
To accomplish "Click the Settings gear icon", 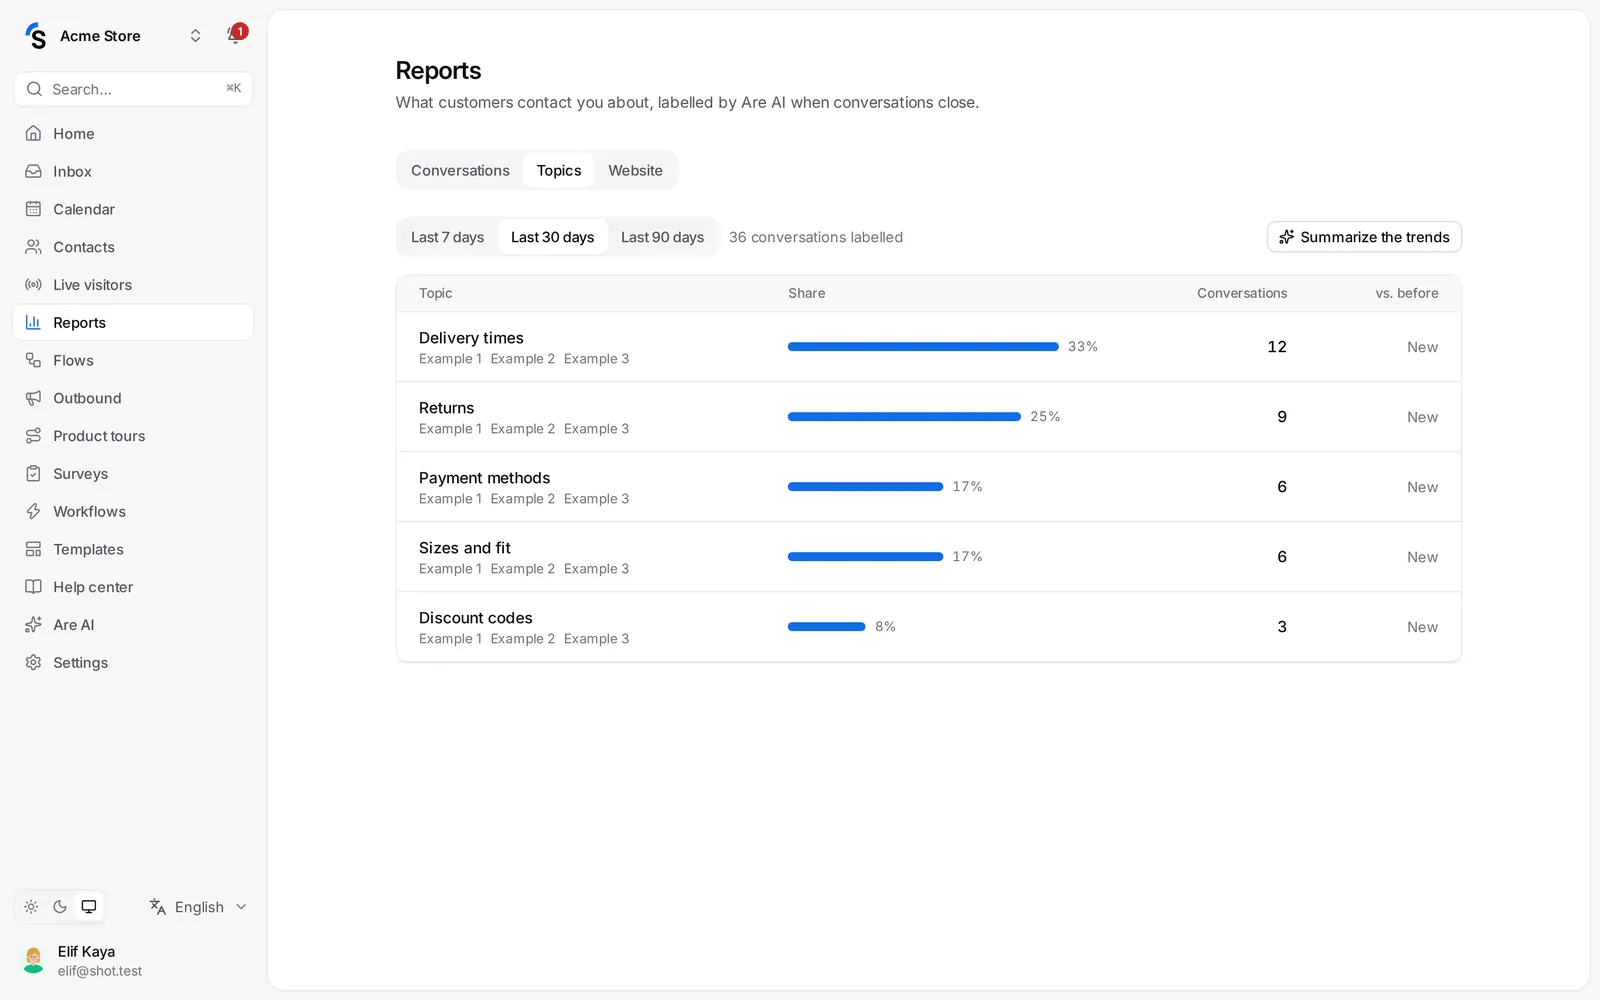I will coord(33,663).
